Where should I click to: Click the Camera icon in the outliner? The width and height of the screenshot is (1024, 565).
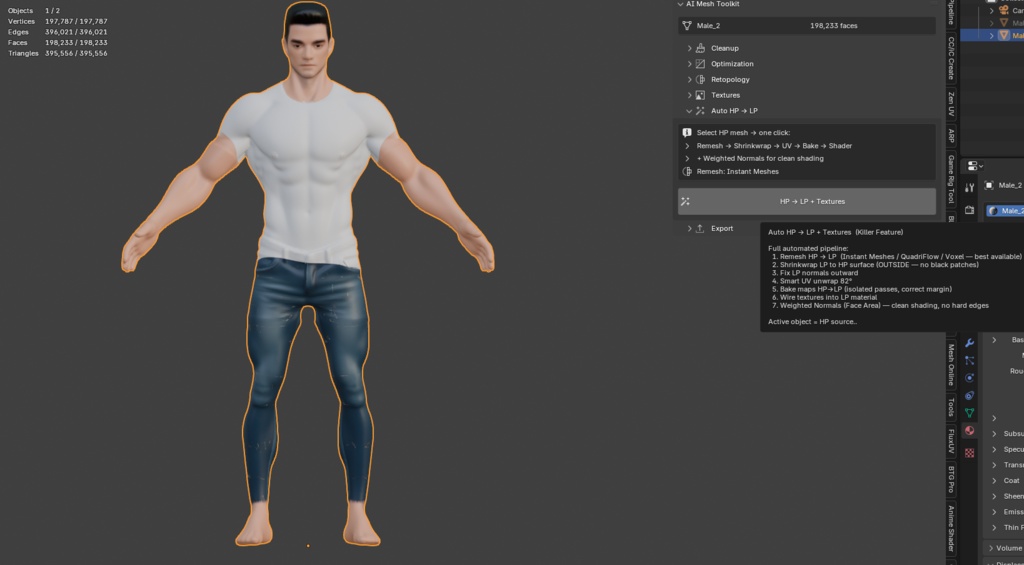click(x=1004, y=10)
